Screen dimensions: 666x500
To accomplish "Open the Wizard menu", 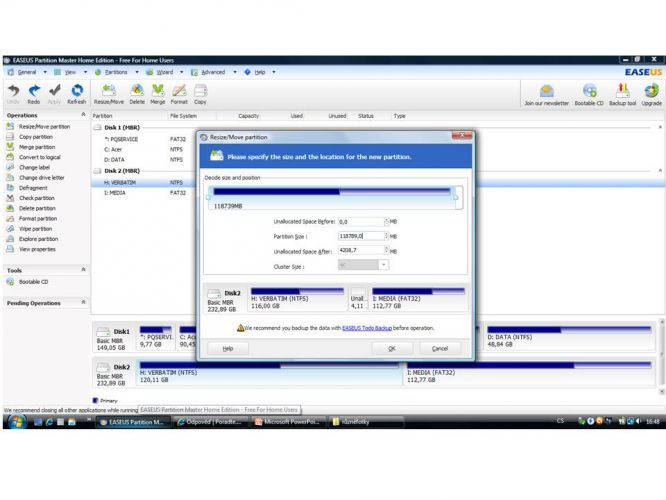I will pos(165,72).
